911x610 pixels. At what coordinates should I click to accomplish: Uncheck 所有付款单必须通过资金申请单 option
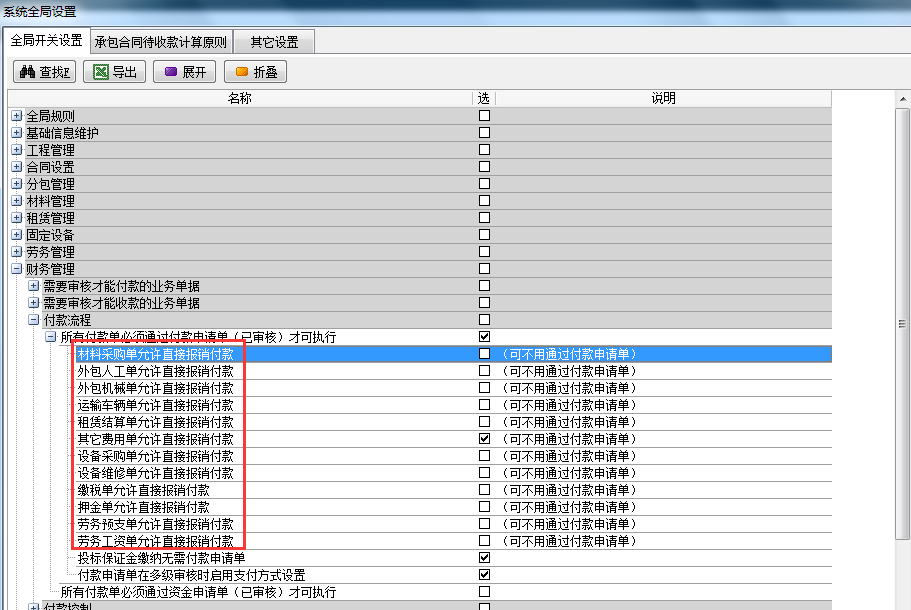484,591
